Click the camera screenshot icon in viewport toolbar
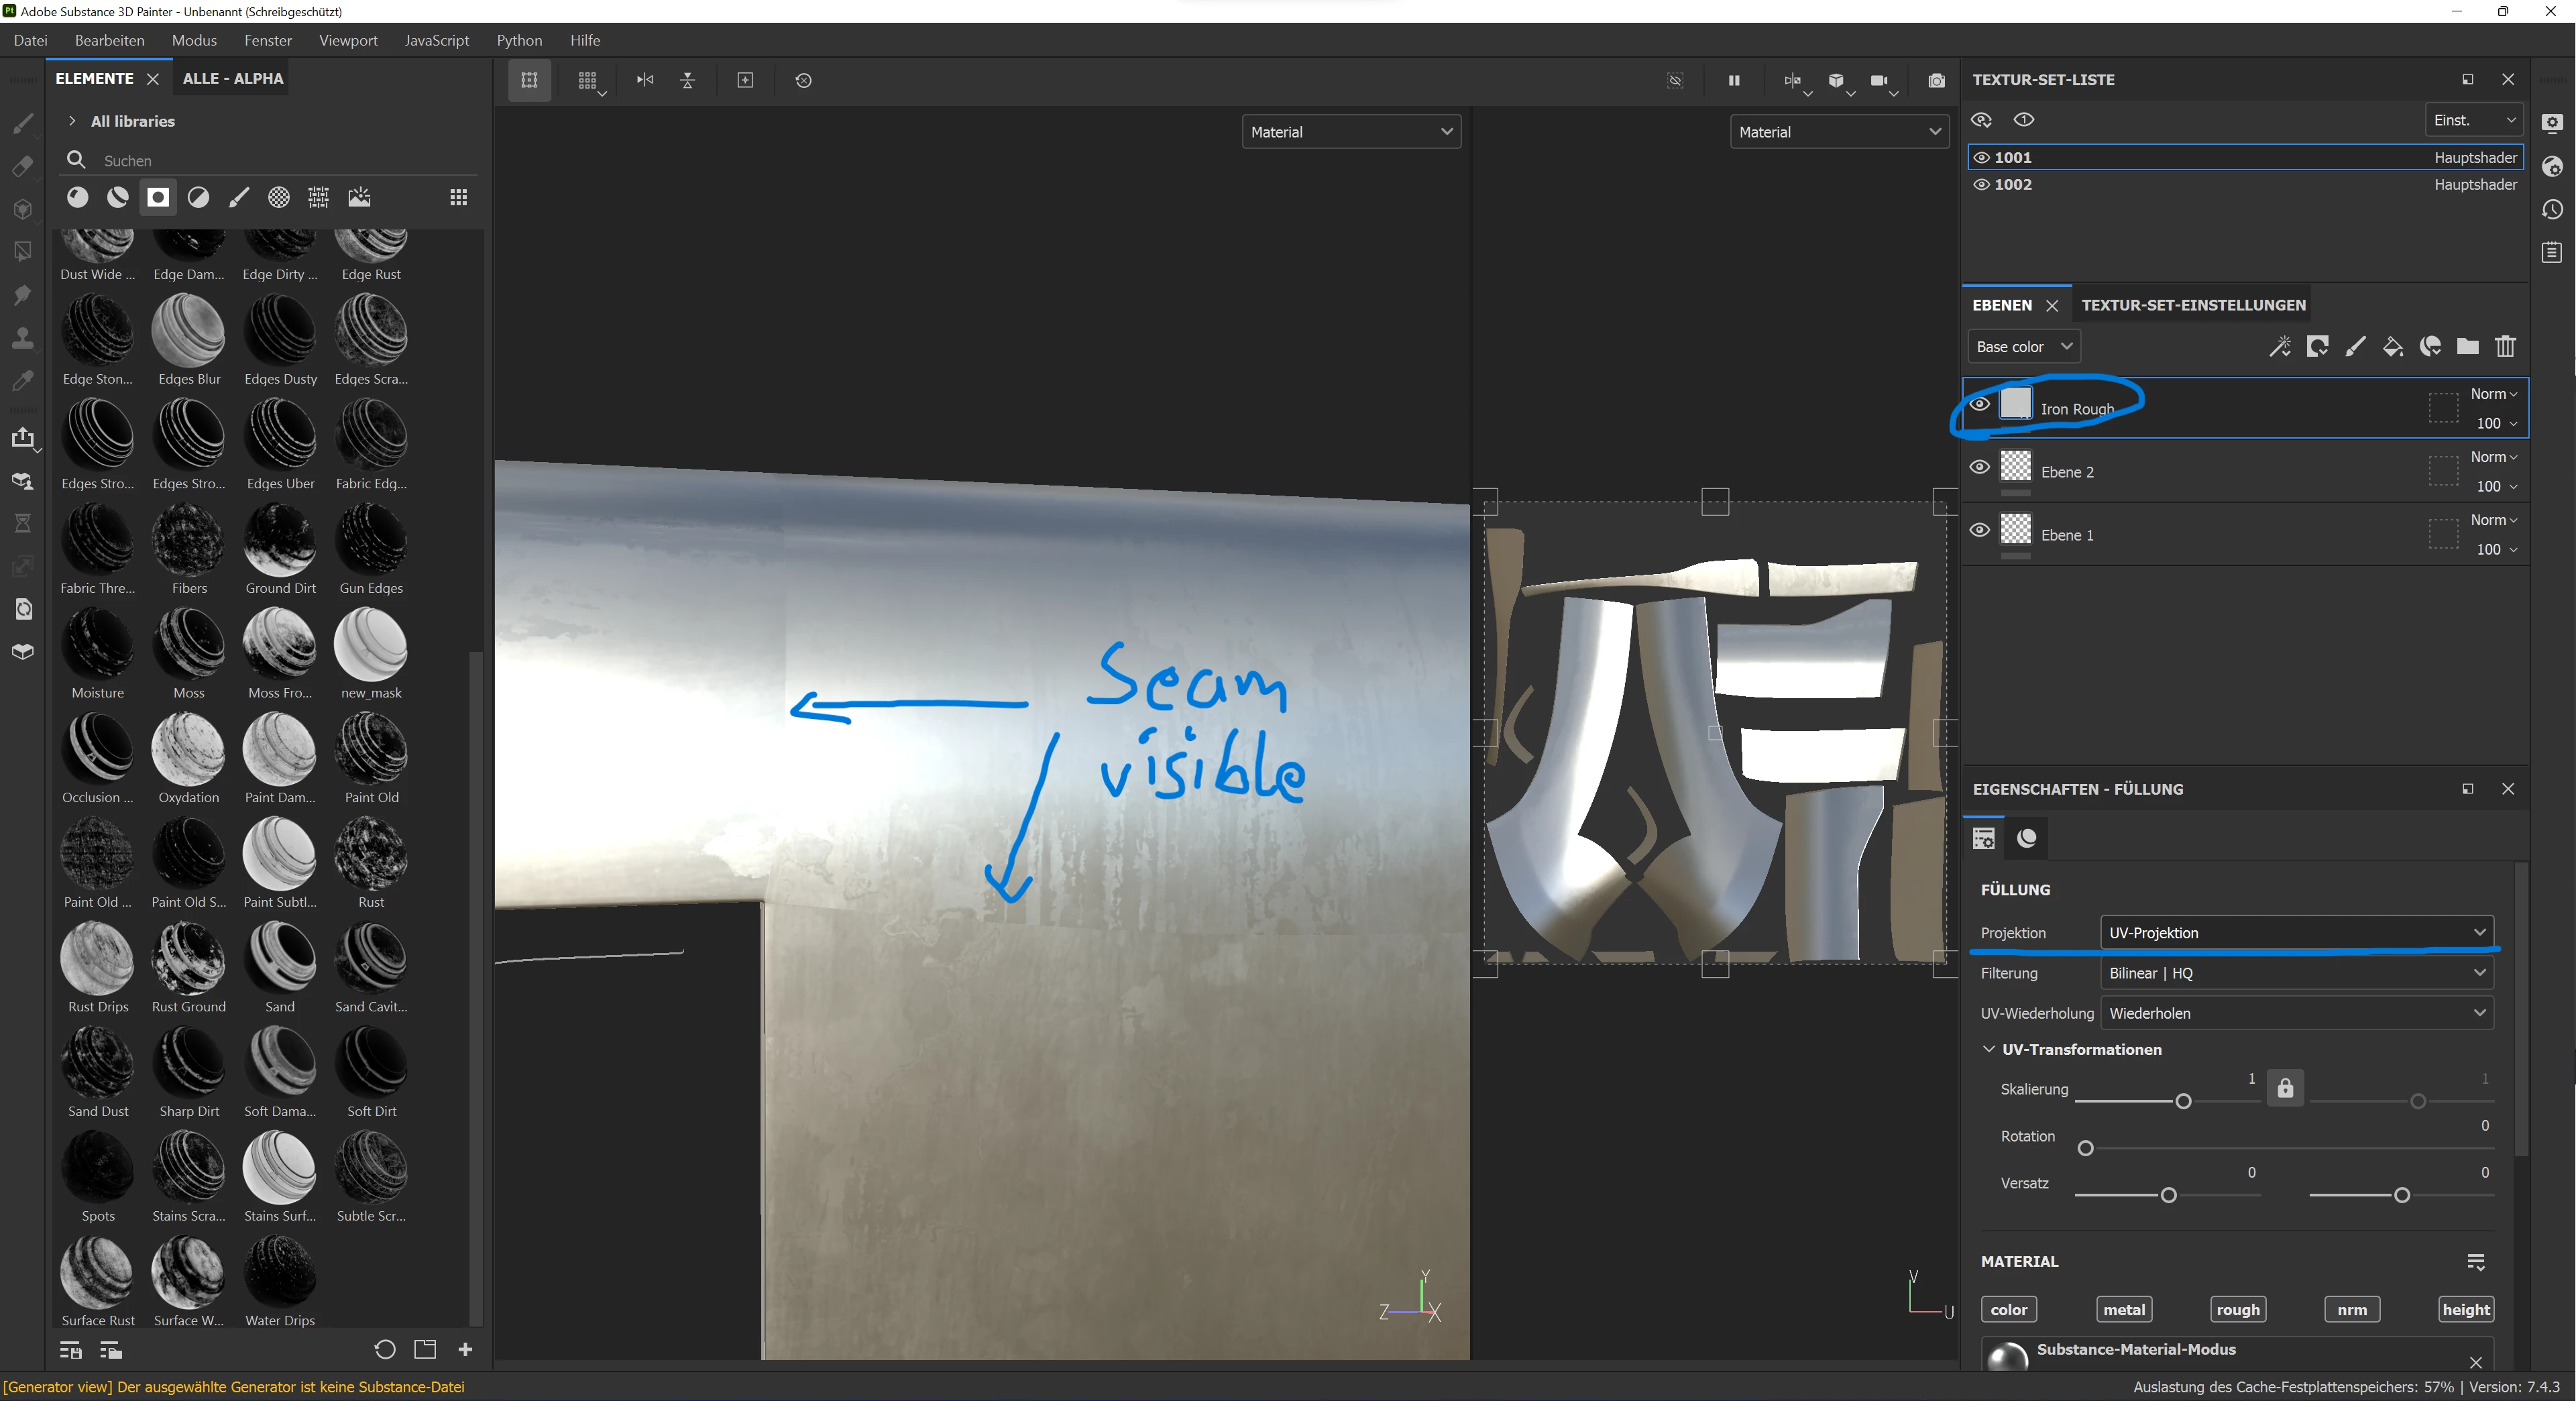This screenshot has width=2576, height=1401. point(1936,81)
